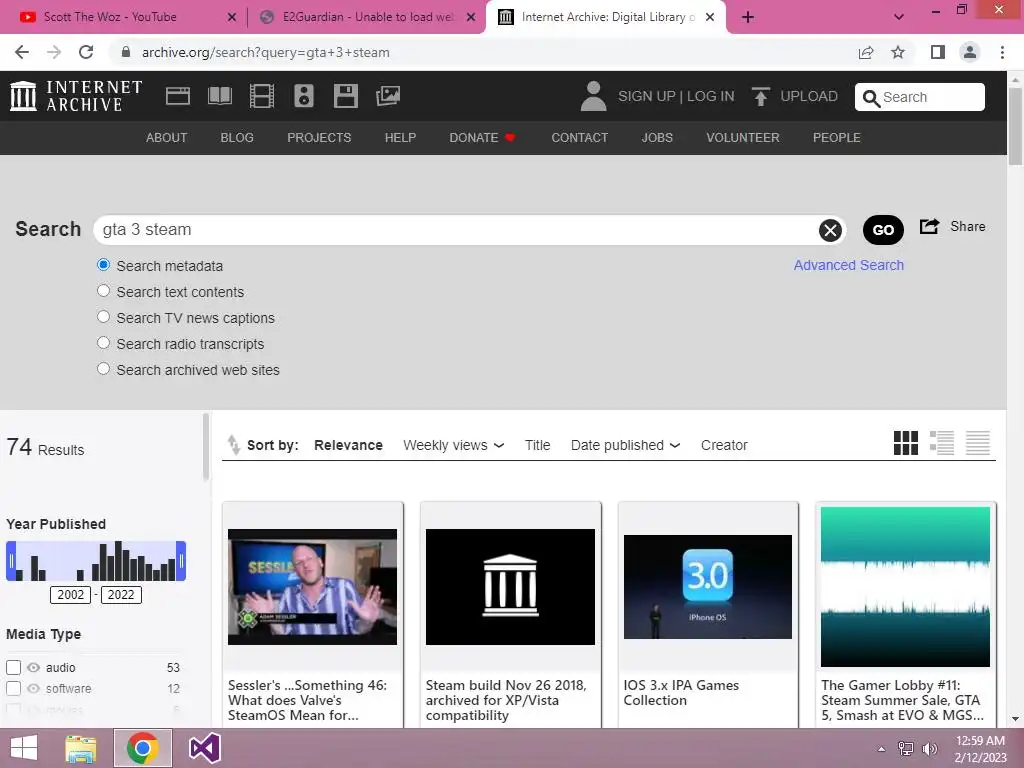Image resolution: width=1024 pixels, height=768 pixels.
Task: Open the ABOUT menu item
Action: (x=166, y=138)
